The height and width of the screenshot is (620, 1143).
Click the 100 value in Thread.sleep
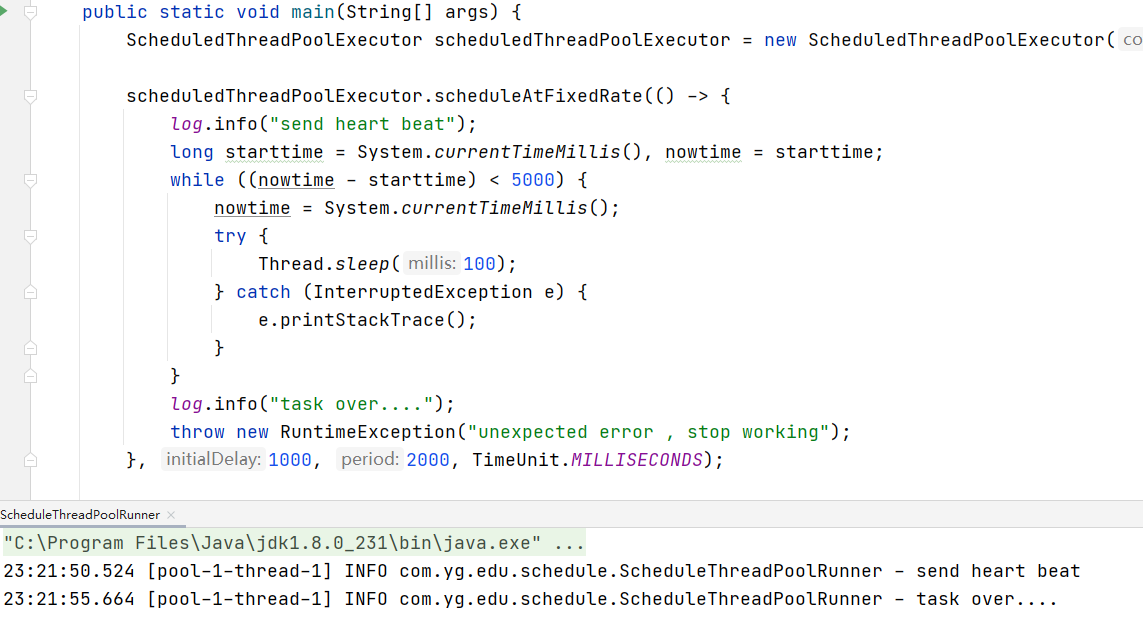point(480,264)
